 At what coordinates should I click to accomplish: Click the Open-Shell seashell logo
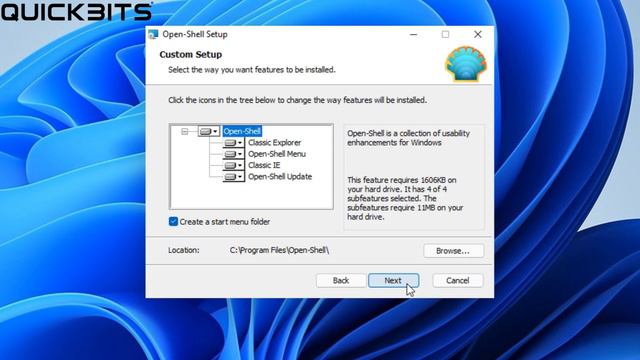(x=466, y=64)
